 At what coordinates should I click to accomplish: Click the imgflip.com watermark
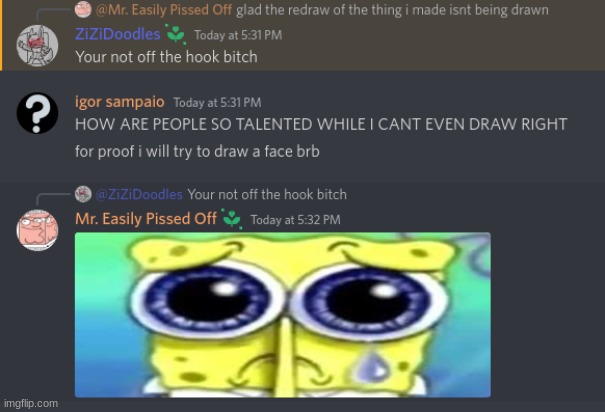(x=31, y=404)
